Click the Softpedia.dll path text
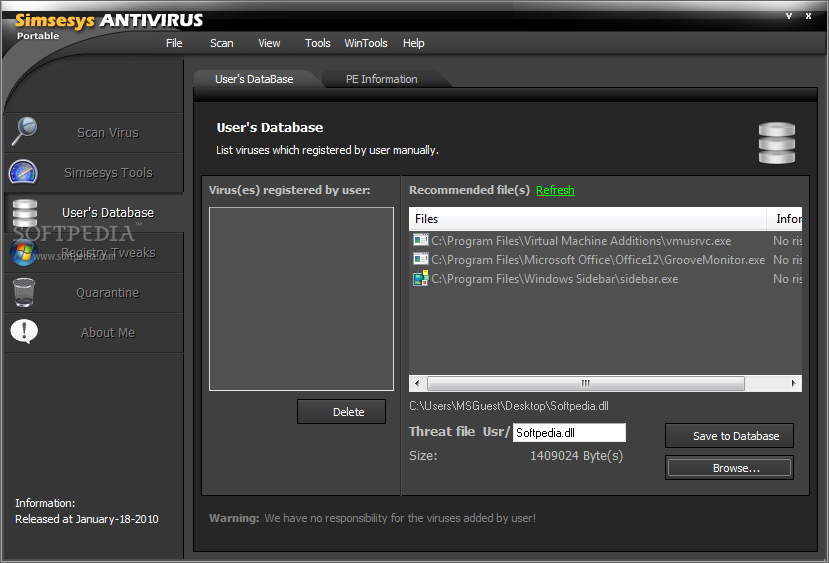Viewport: 829px width, 563px height. (x=509, y=406)
